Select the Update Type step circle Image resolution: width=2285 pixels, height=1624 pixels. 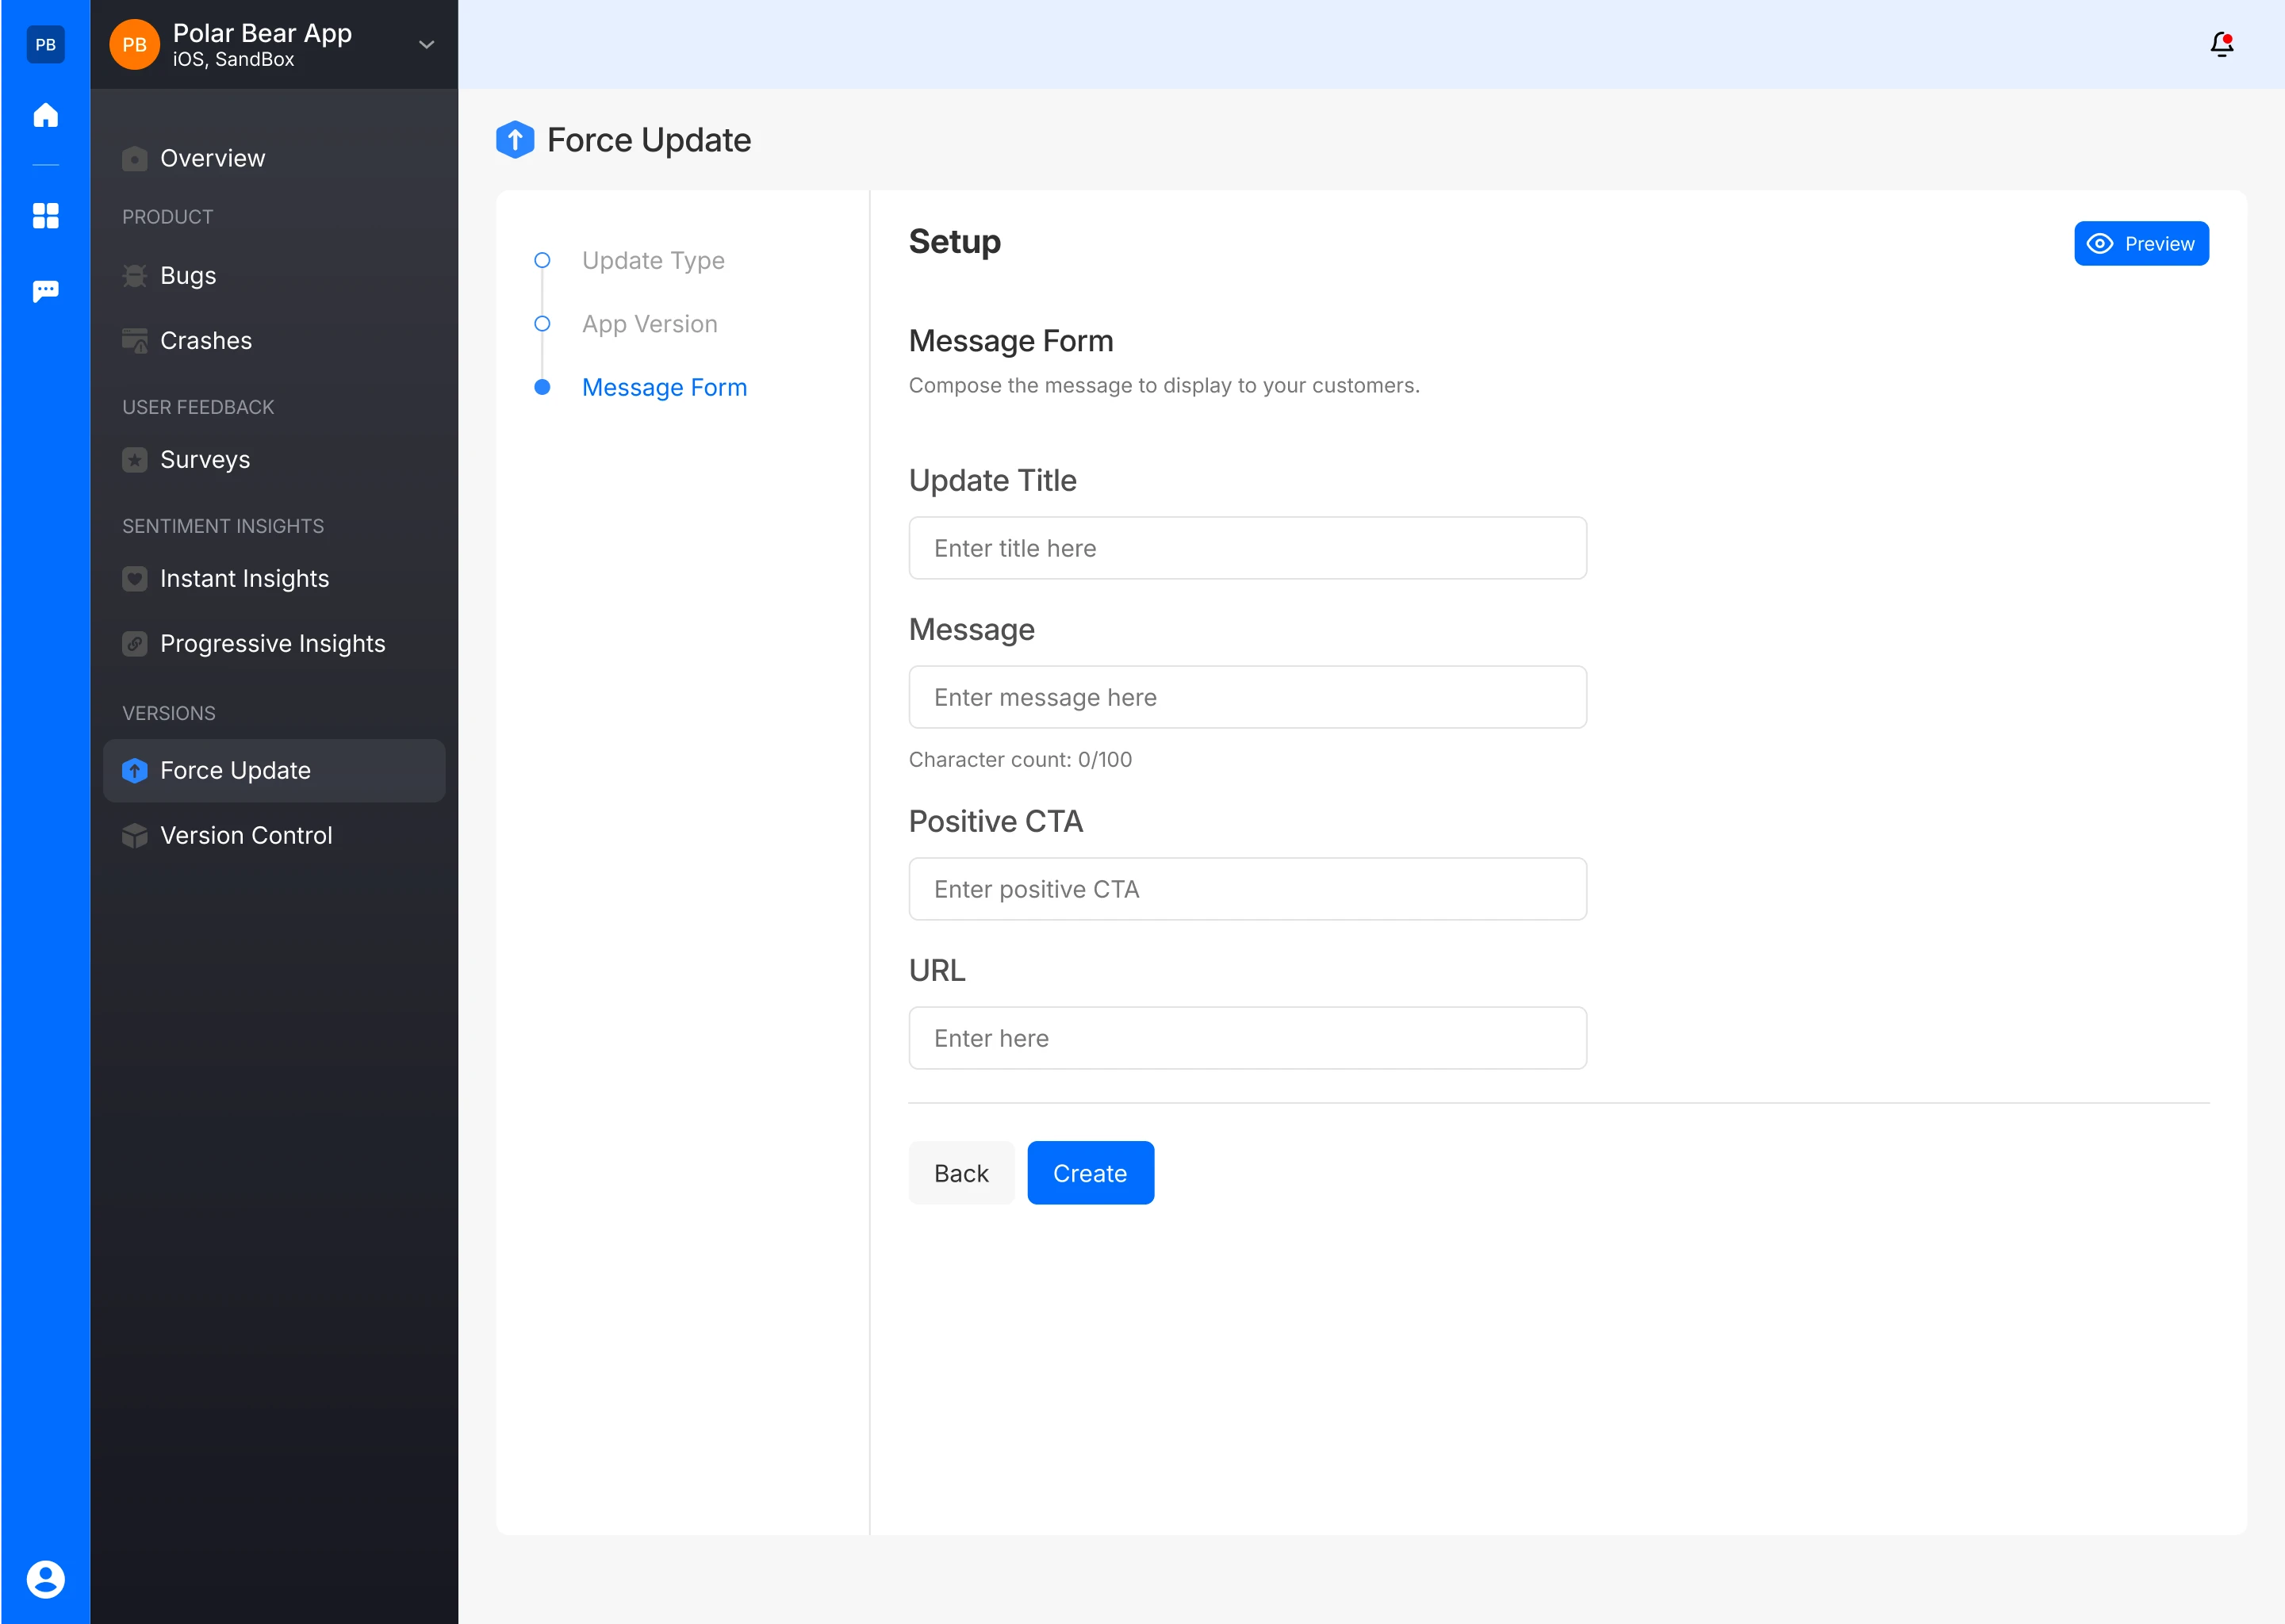542,260
